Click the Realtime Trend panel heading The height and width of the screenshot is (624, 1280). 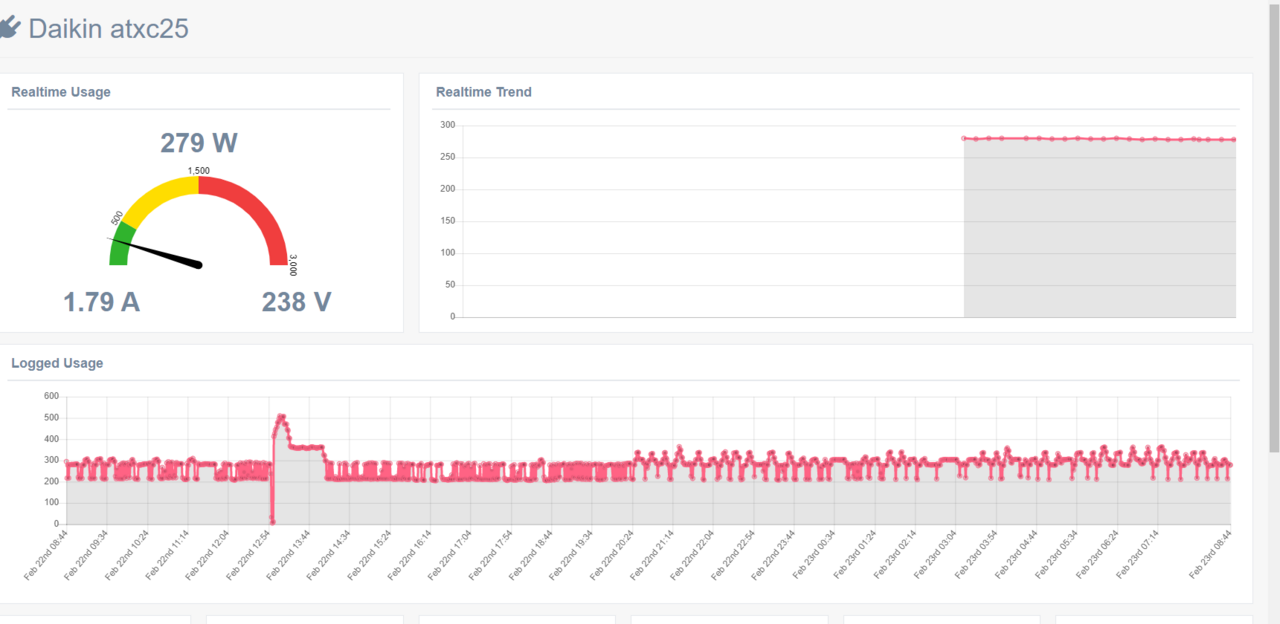pos(484,92)
